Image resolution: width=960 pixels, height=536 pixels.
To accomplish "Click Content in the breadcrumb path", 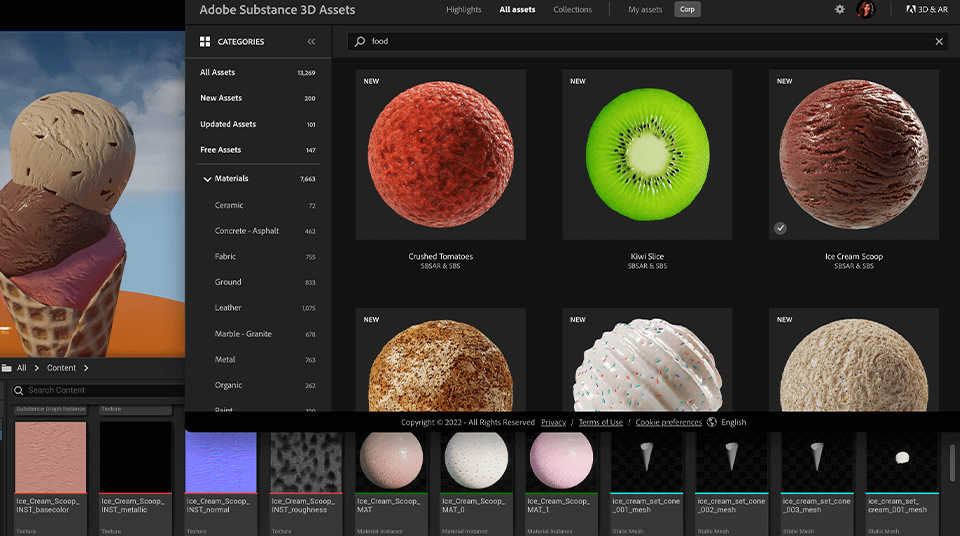I will [x=61, y=368].
